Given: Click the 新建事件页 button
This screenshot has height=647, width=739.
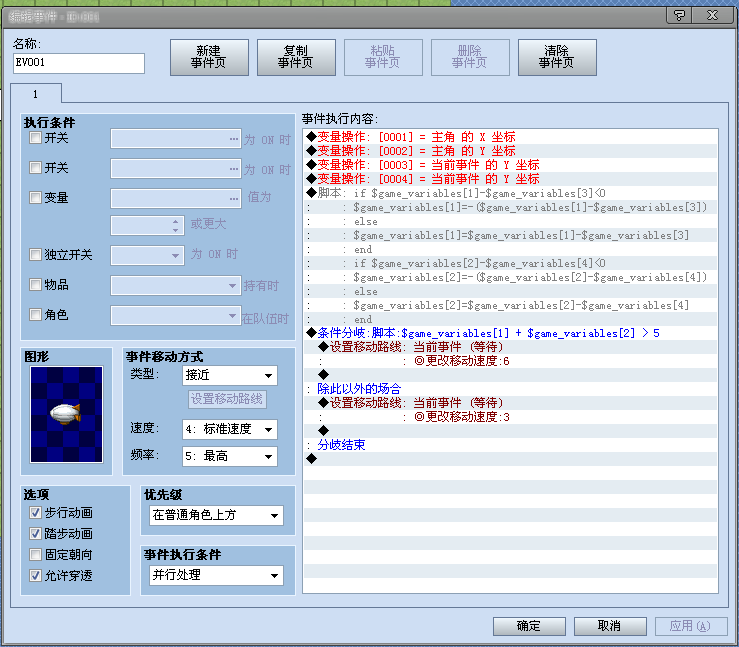Looking at the screenshot, I should (209, 57).
